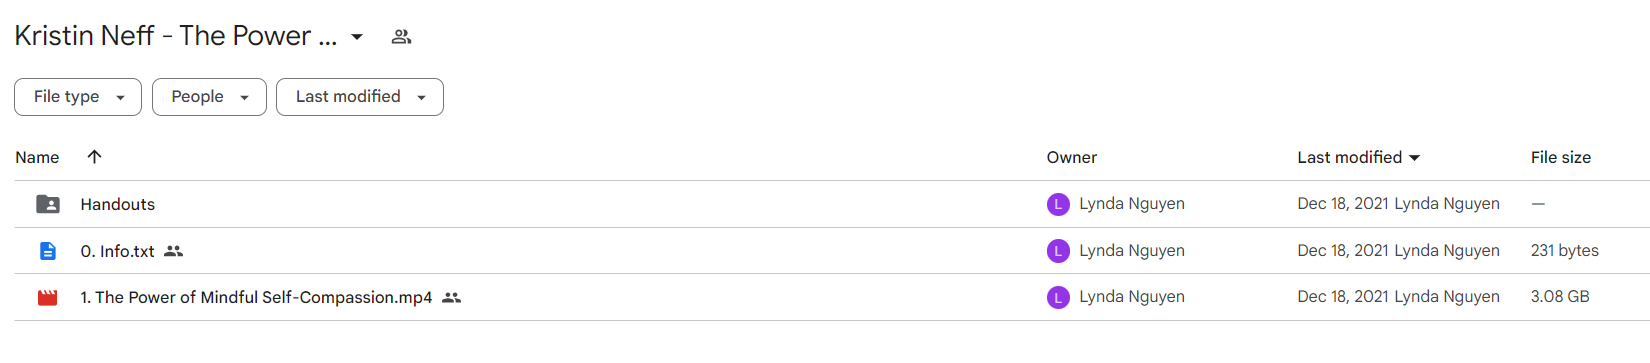Open the File type filter dropdown
The image size is (1650, 363).
point(78,97)
